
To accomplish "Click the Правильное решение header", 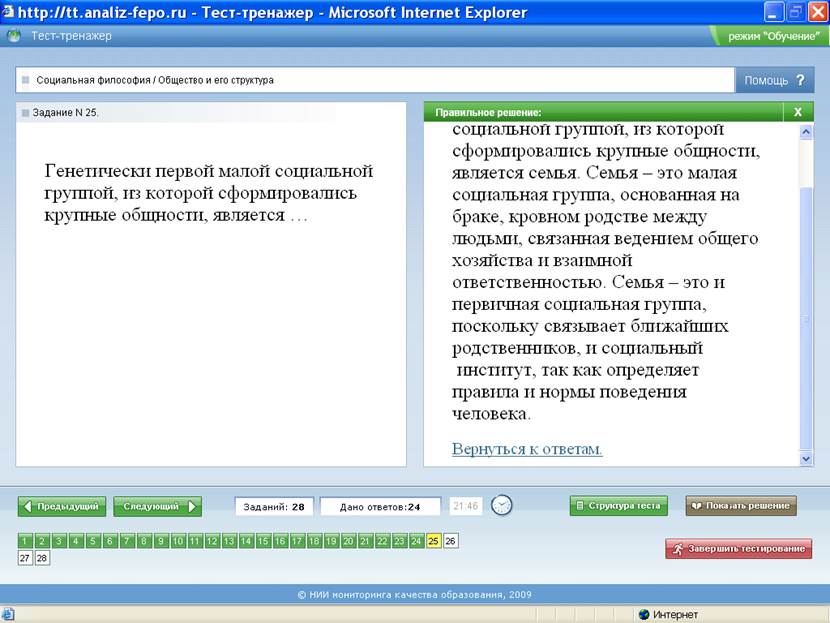I will pos(488,112).
